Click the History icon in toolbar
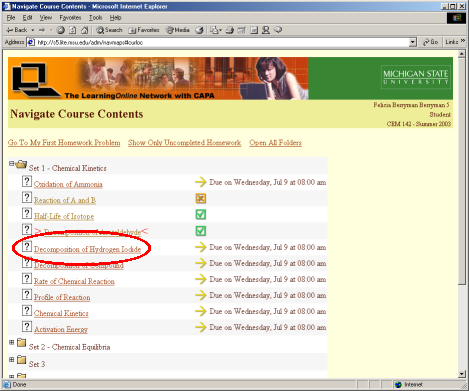Image resolution: width=469 pixels, height=391 pixels. tap(199, 30)
